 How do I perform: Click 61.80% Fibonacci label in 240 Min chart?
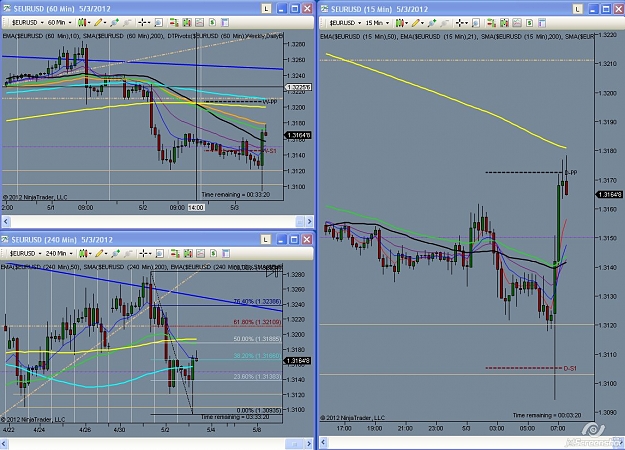[257, 322]
